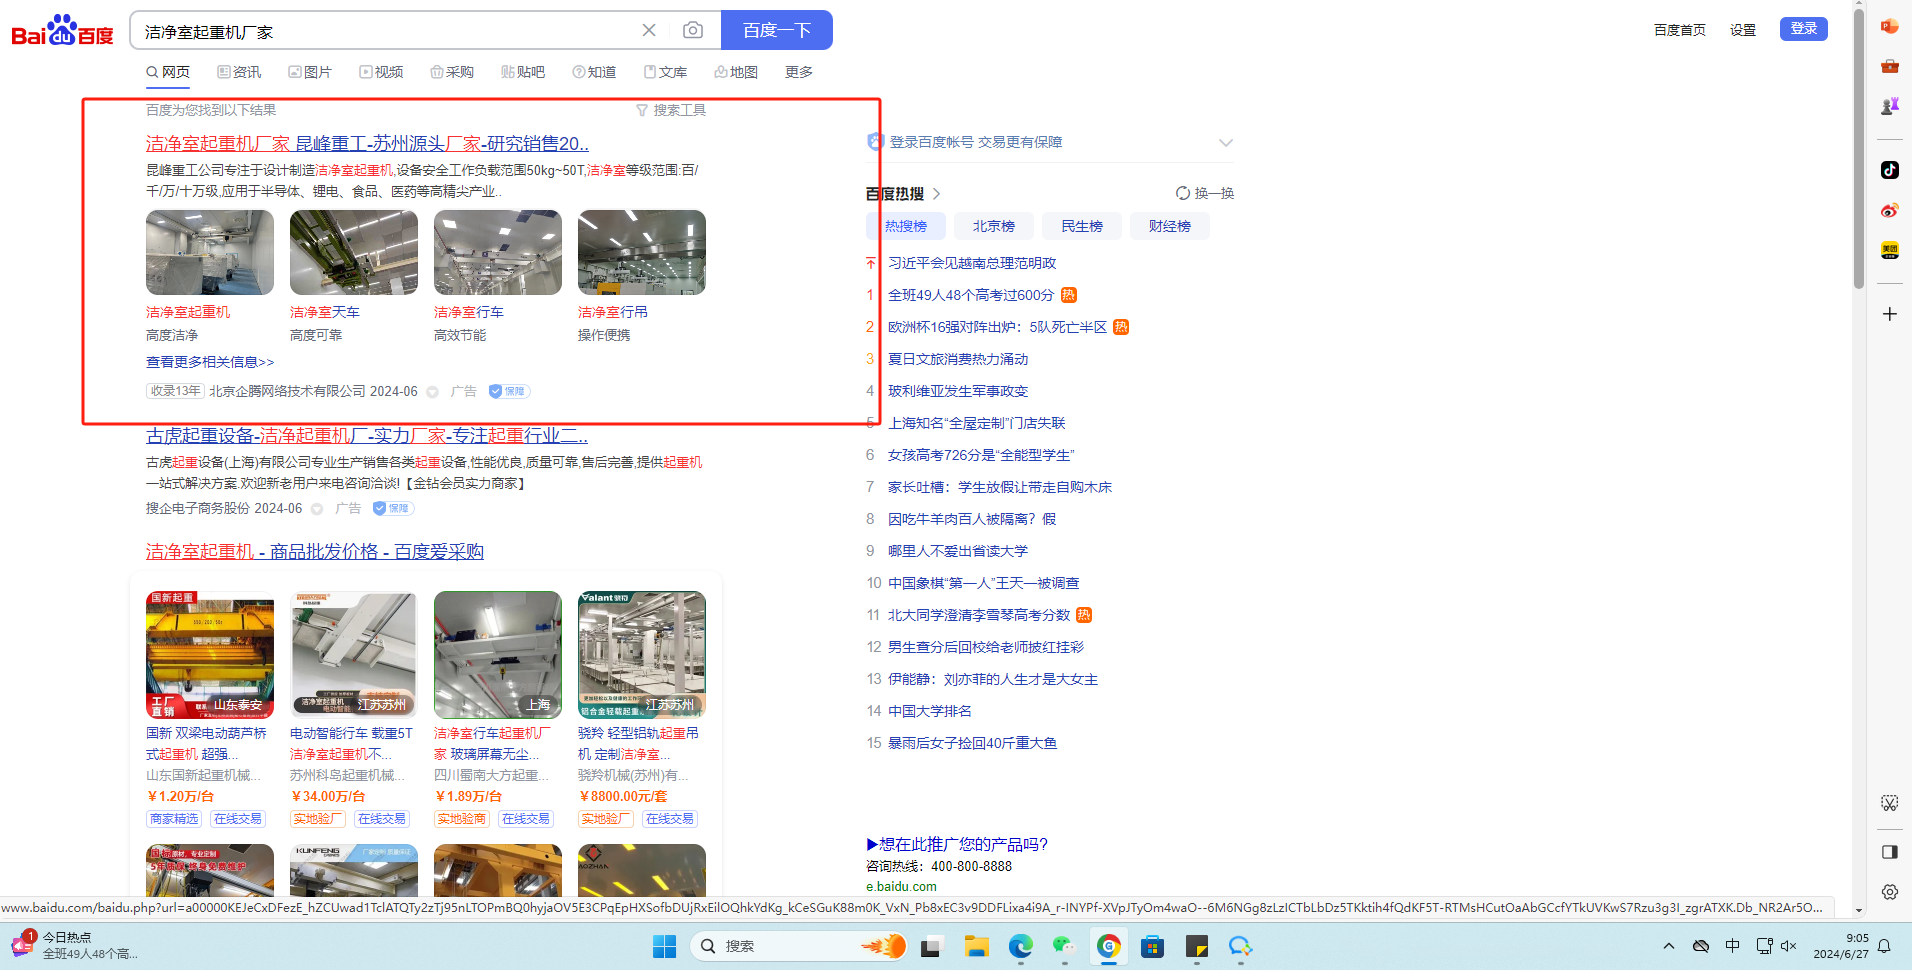Open the 古虎起重设备 result title
The height and width of the screenshot is (970, 1912).
click(x=367, y=436)
